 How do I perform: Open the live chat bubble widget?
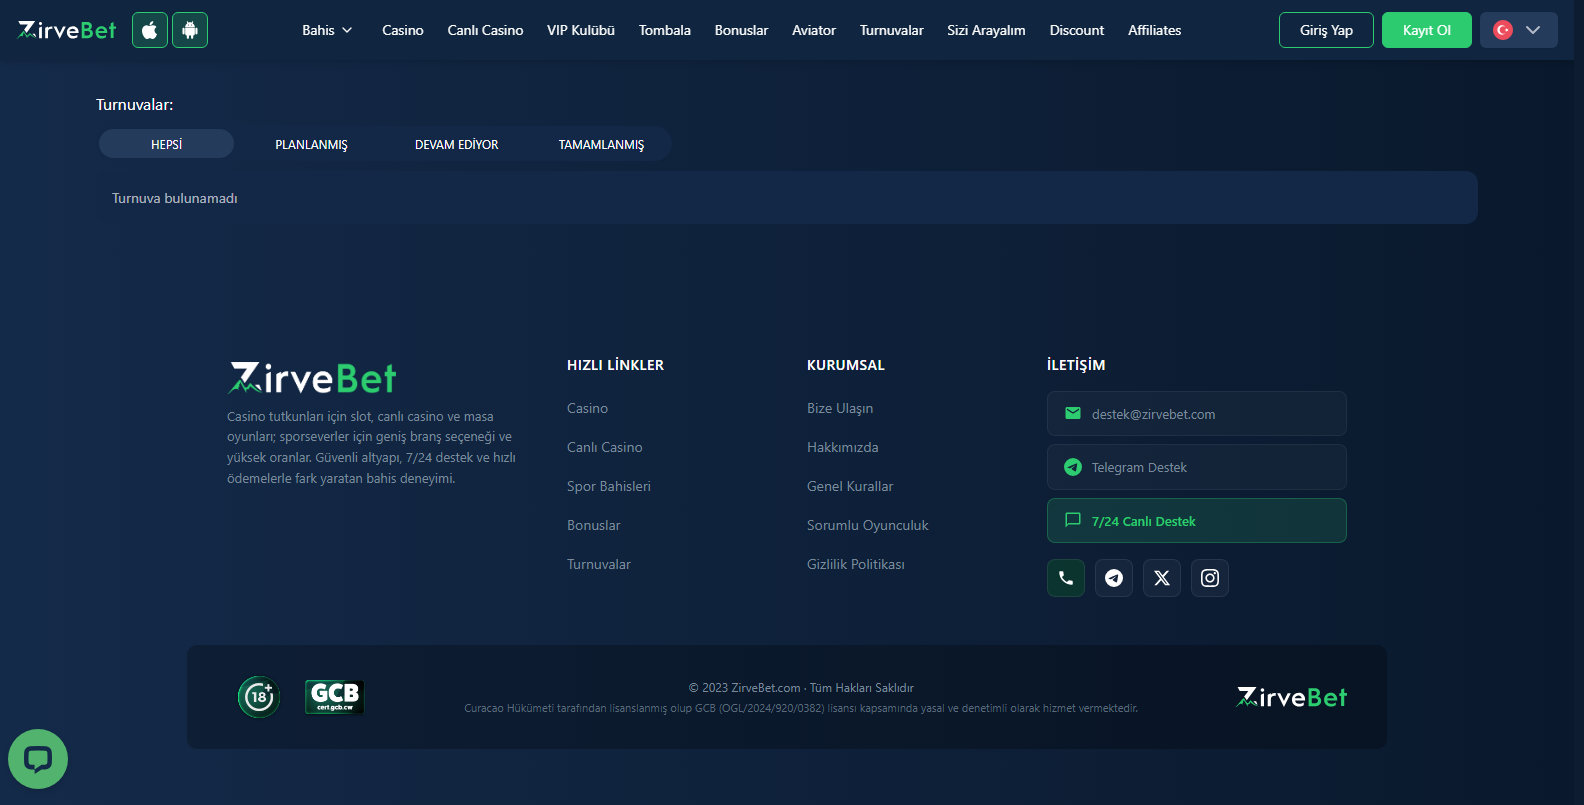pyautogui.click(x=38, y=759)
